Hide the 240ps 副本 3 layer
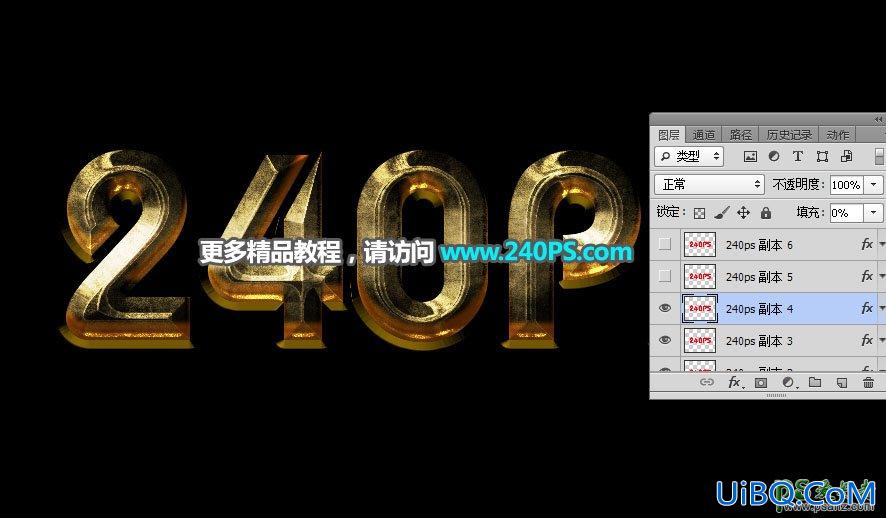886x518 pixels. pyautogui.click(x=665, y=340)
